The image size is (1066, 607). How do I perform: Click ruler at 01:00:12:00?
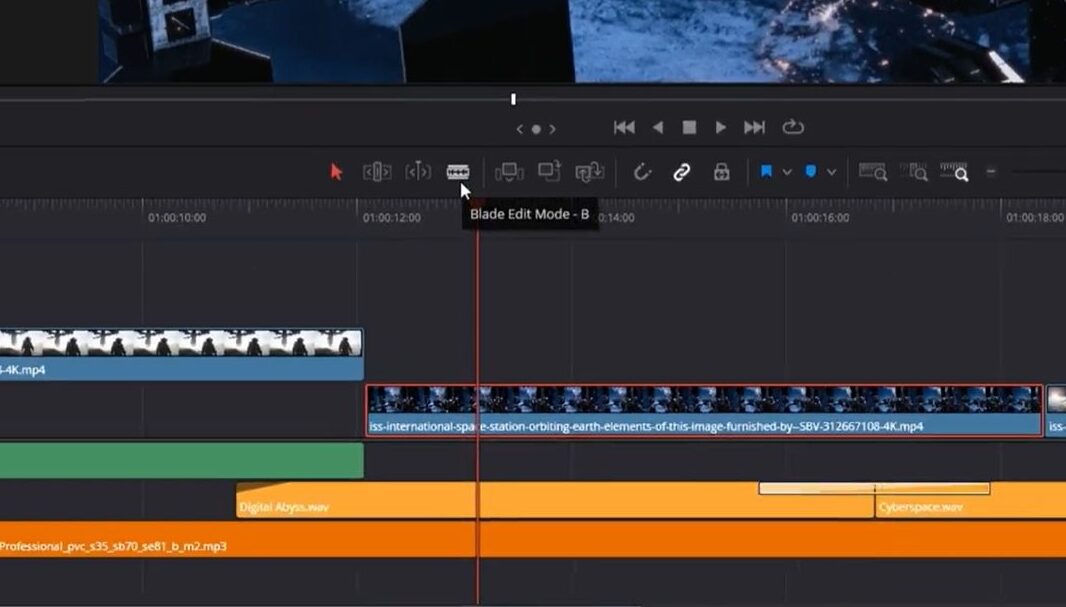pyautogui.click(x=392, y=218)
